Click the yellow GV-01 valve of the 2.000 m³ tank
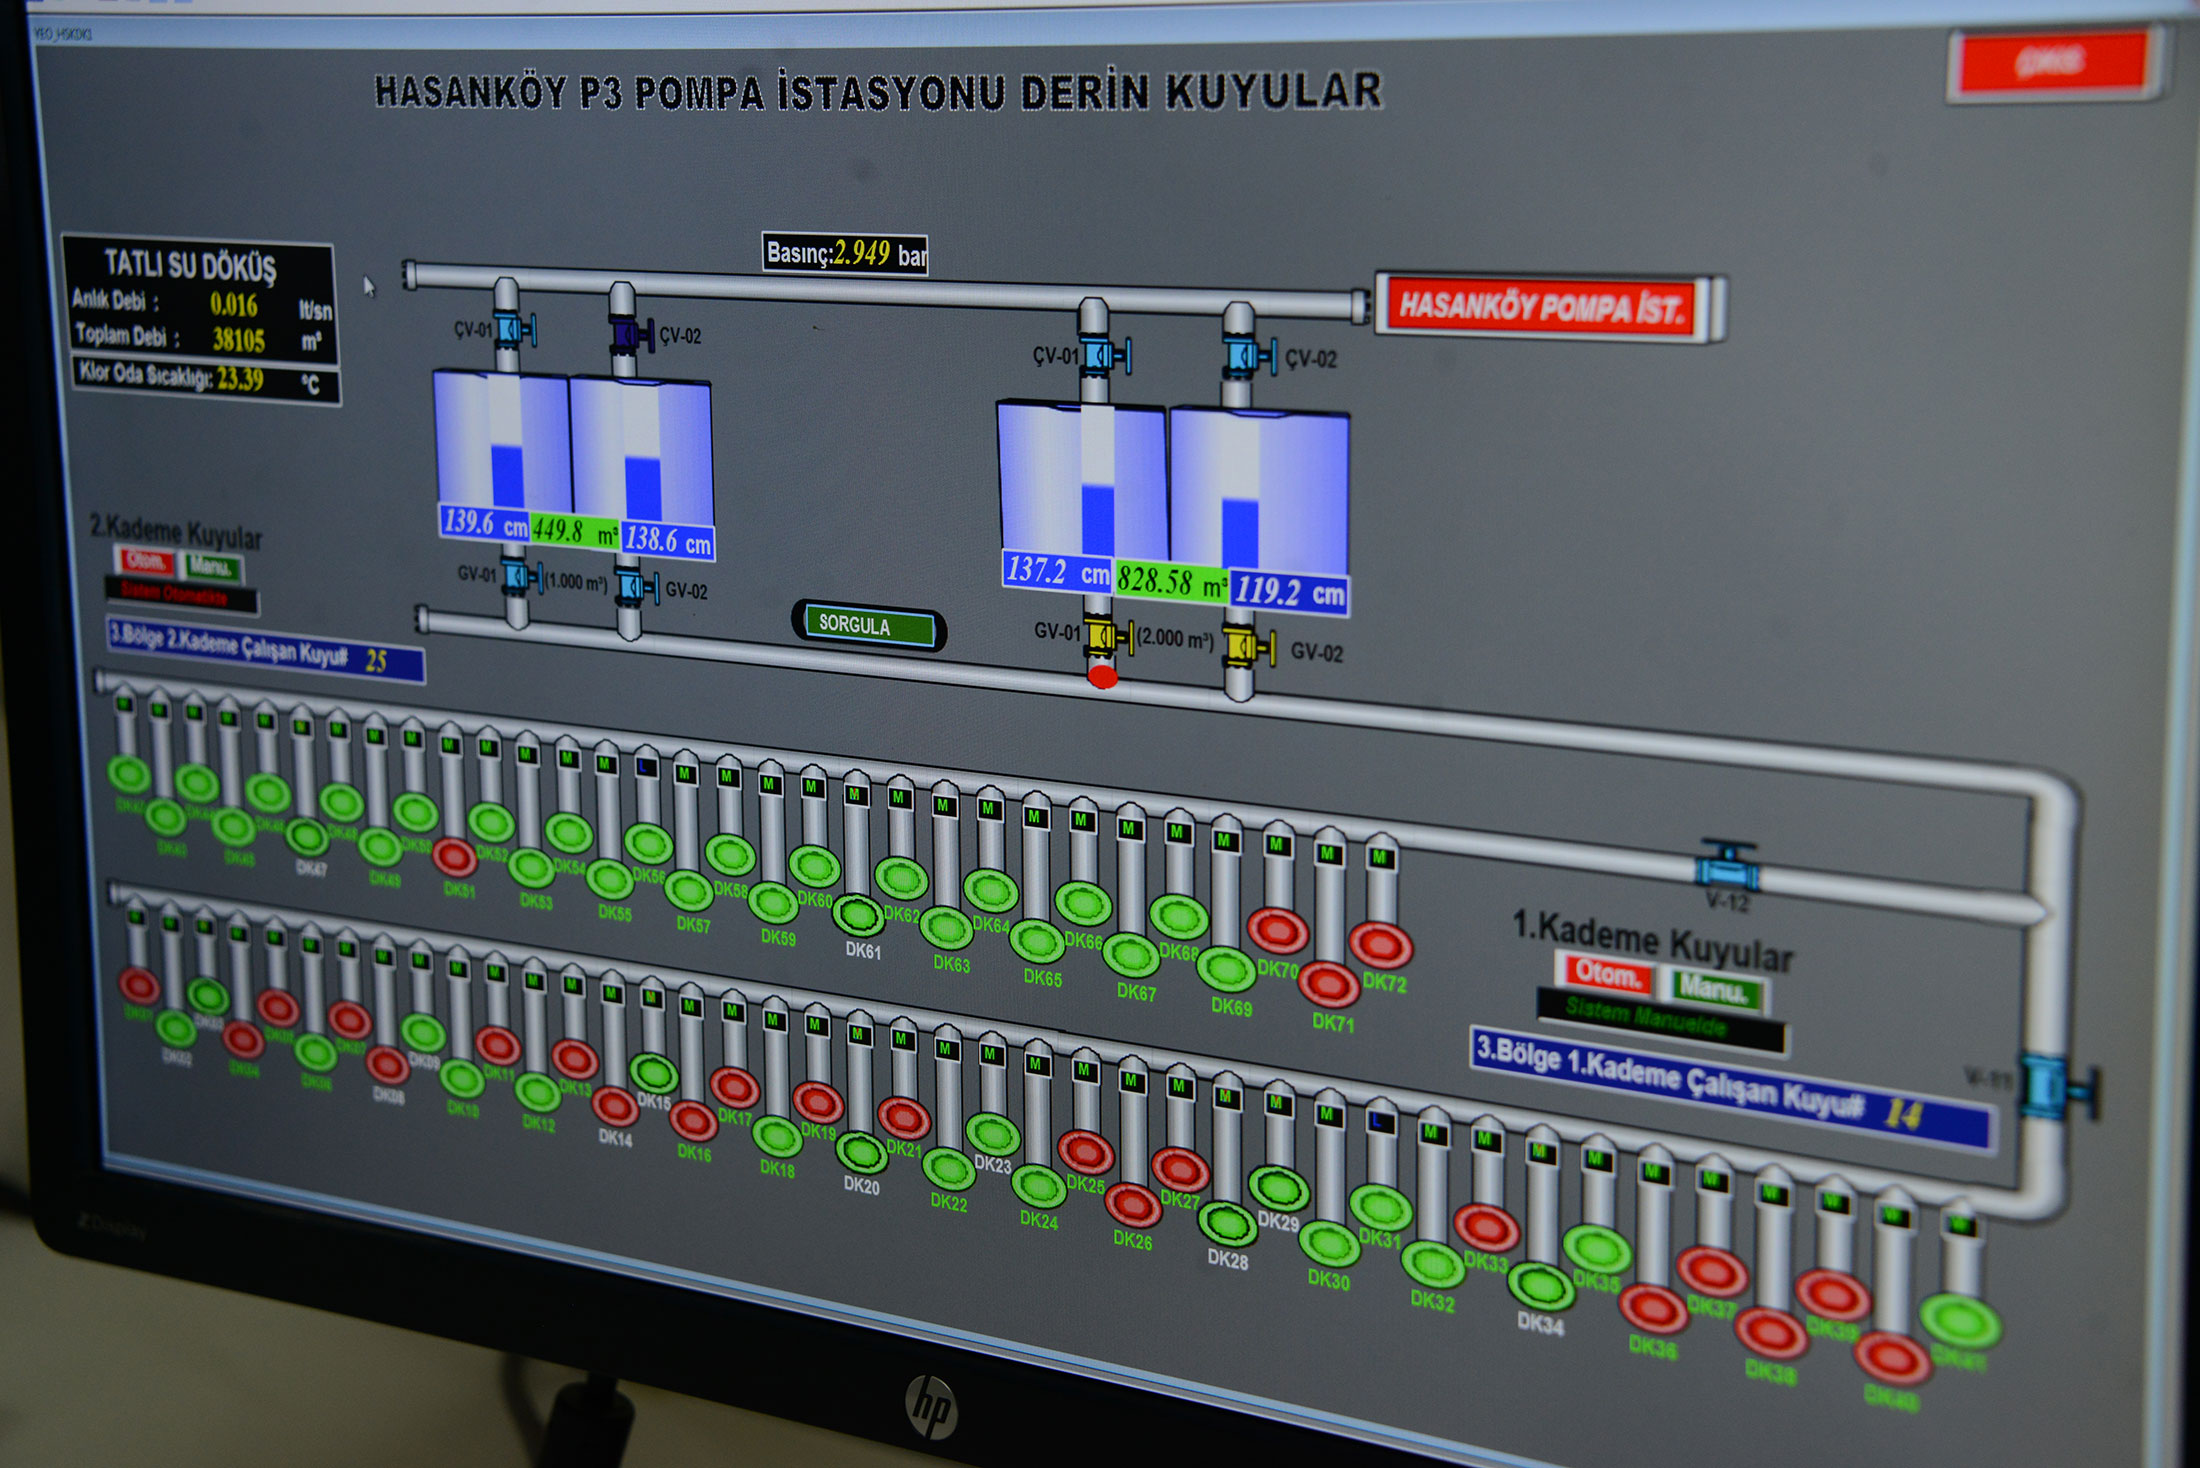The width and height of the screenshot is (2200, 1468). coord(1105,637)
